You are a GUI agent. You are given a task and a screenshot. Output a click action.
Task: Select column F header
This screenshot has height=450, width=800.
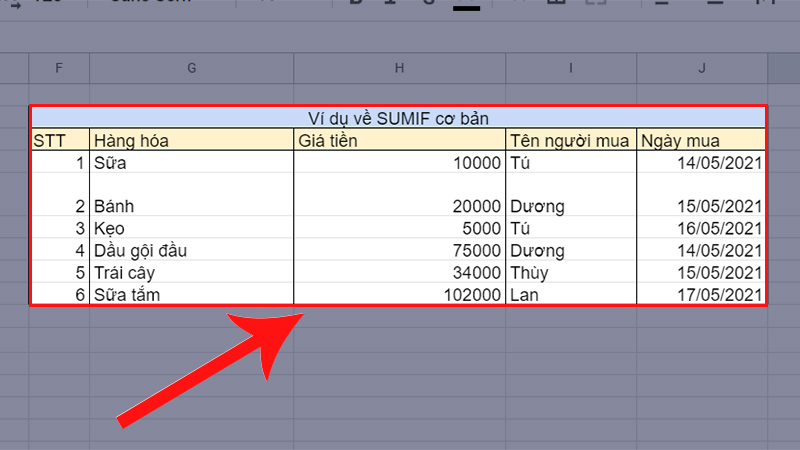(59, 68)
